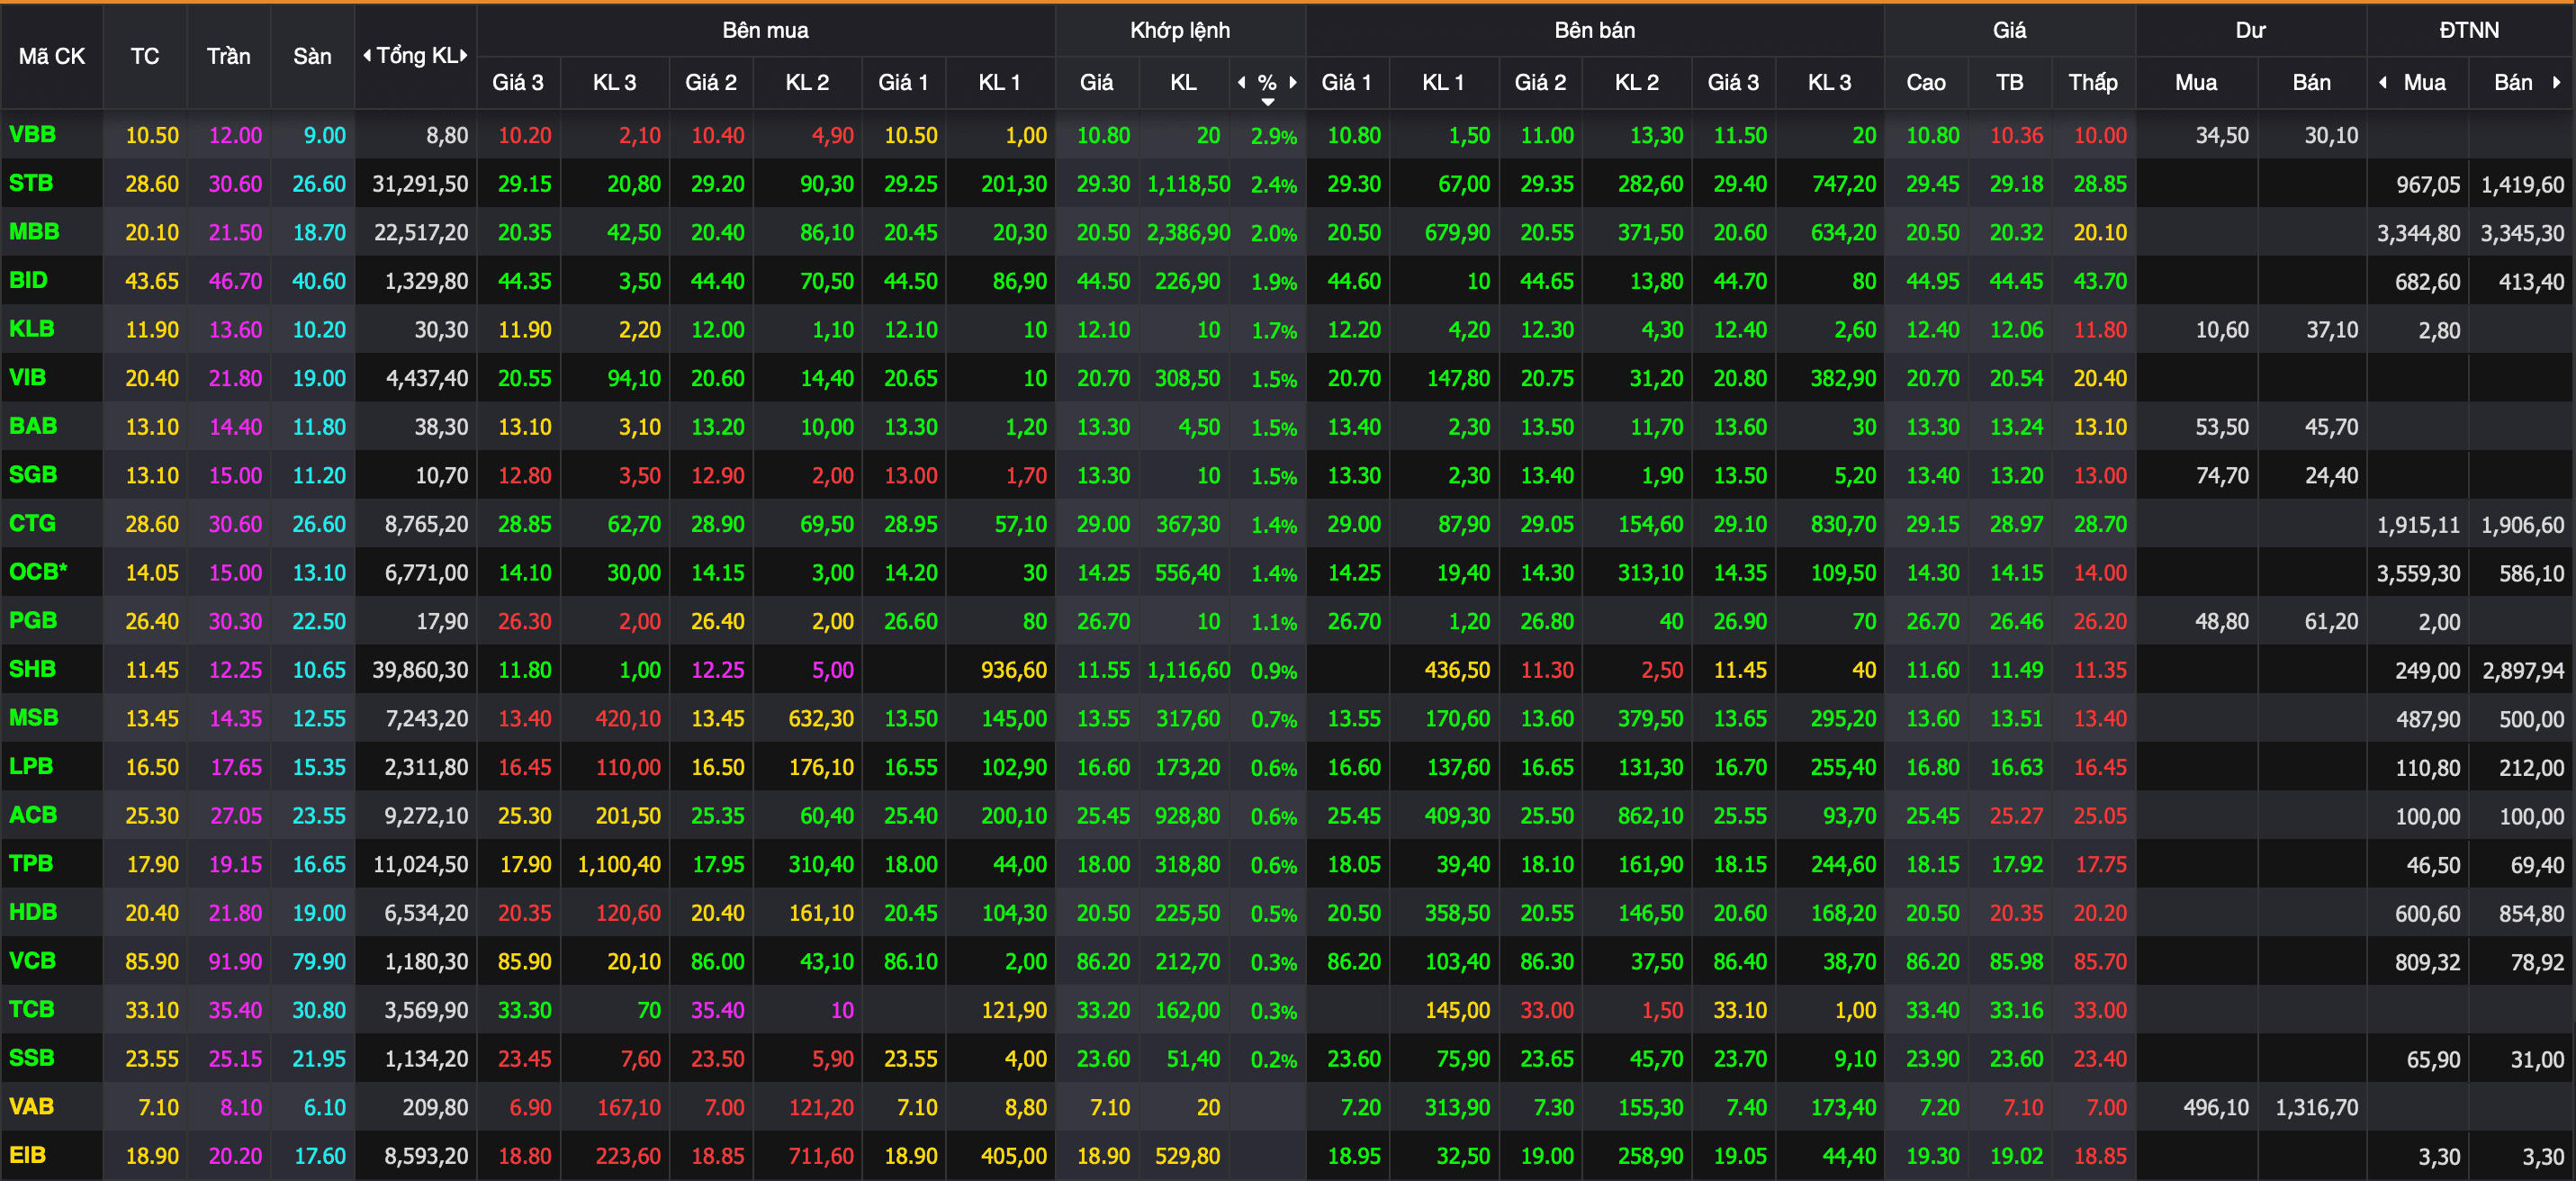Open the VAB stock symbol
The height and width of the screenshot is (1181, 2576).
[31, 1106]
